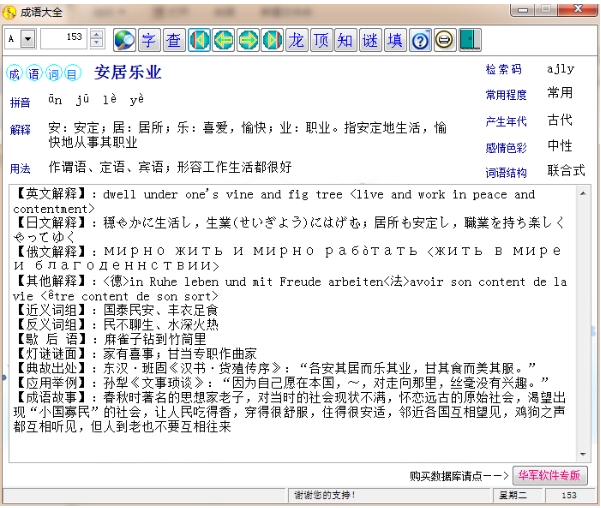Screen dimensions: 601x508
Task: Click the yellow round minus icon
Action: click(445, 40)
